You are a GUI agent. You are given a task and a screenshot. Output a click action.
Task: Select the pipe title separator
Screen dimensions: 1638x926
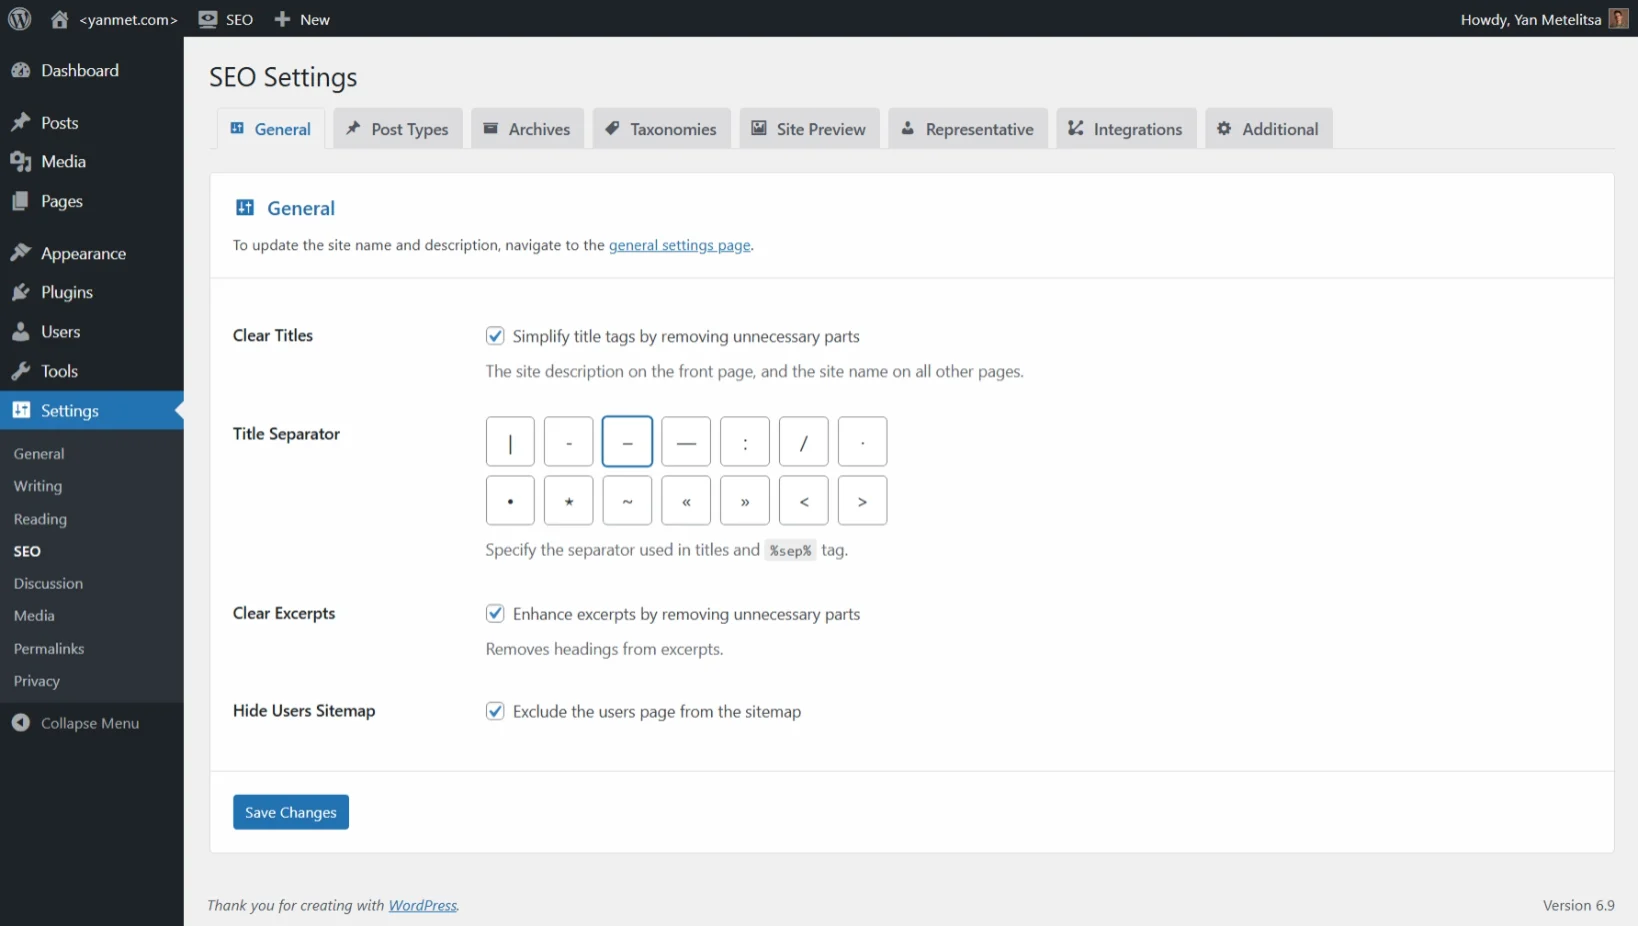[510, 442]
